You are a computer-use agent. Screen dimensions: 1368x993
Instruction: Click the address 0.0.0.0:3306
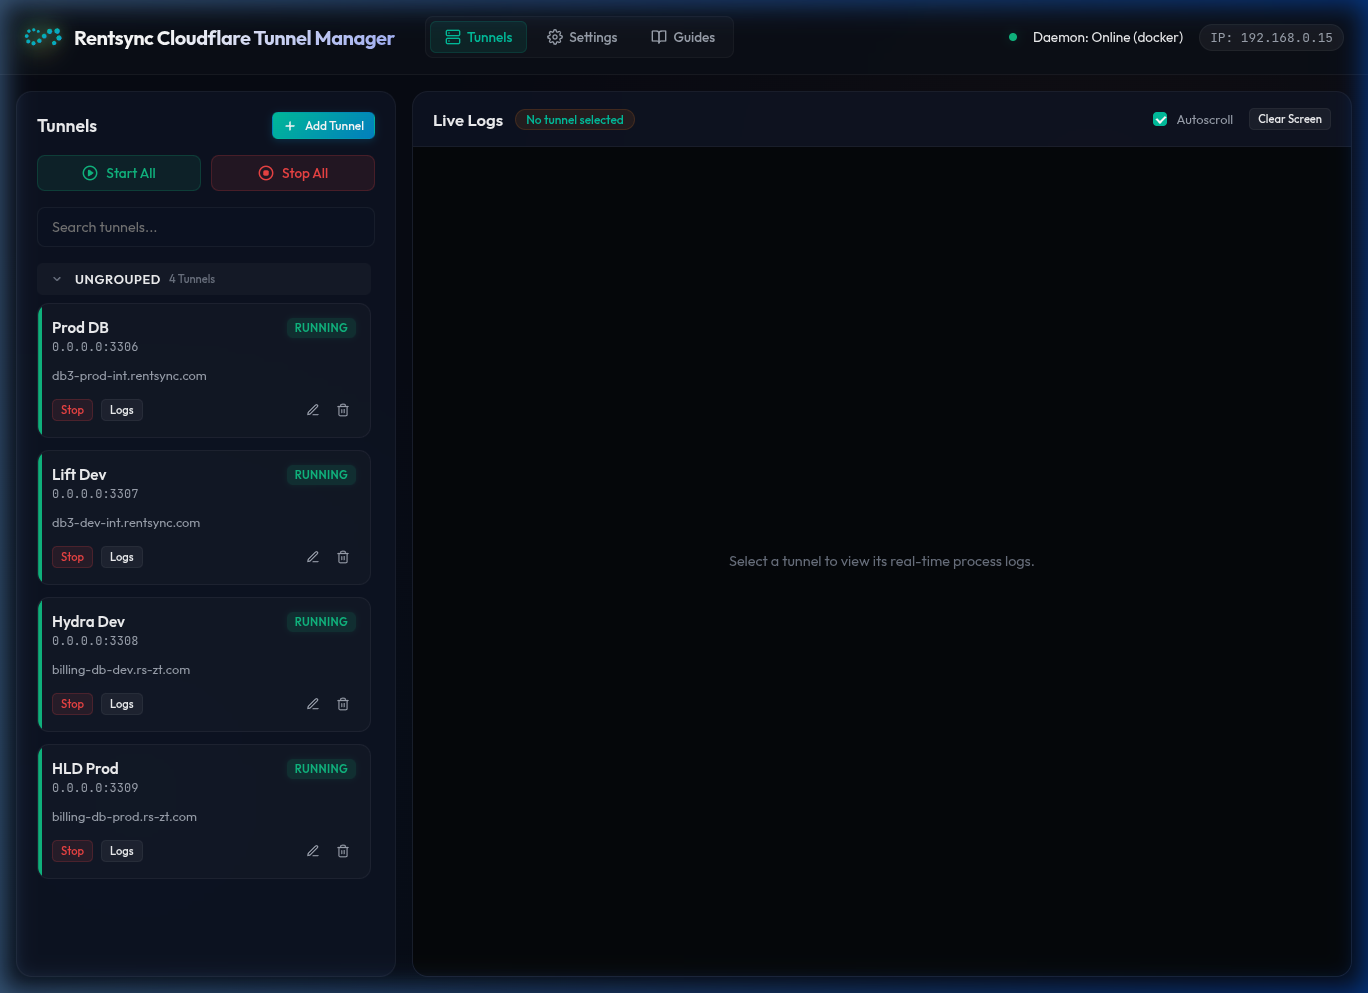(x=95, y=347)
